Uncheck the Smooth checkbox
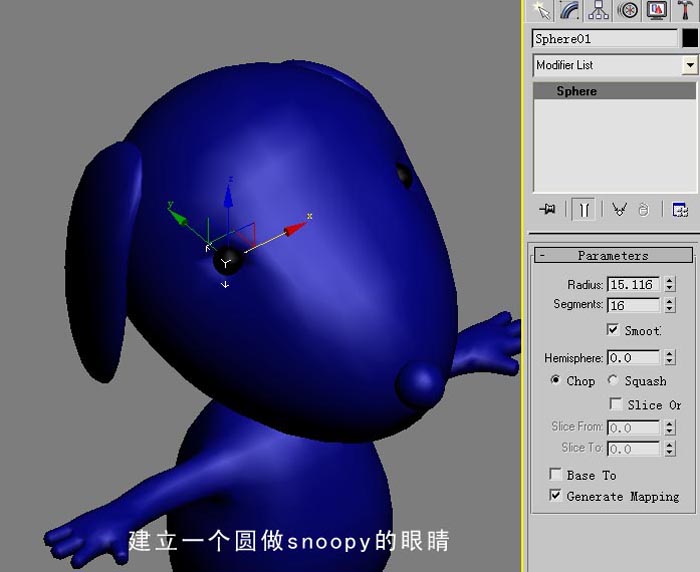Screen dimensions: 700x572 click(613, 330)
